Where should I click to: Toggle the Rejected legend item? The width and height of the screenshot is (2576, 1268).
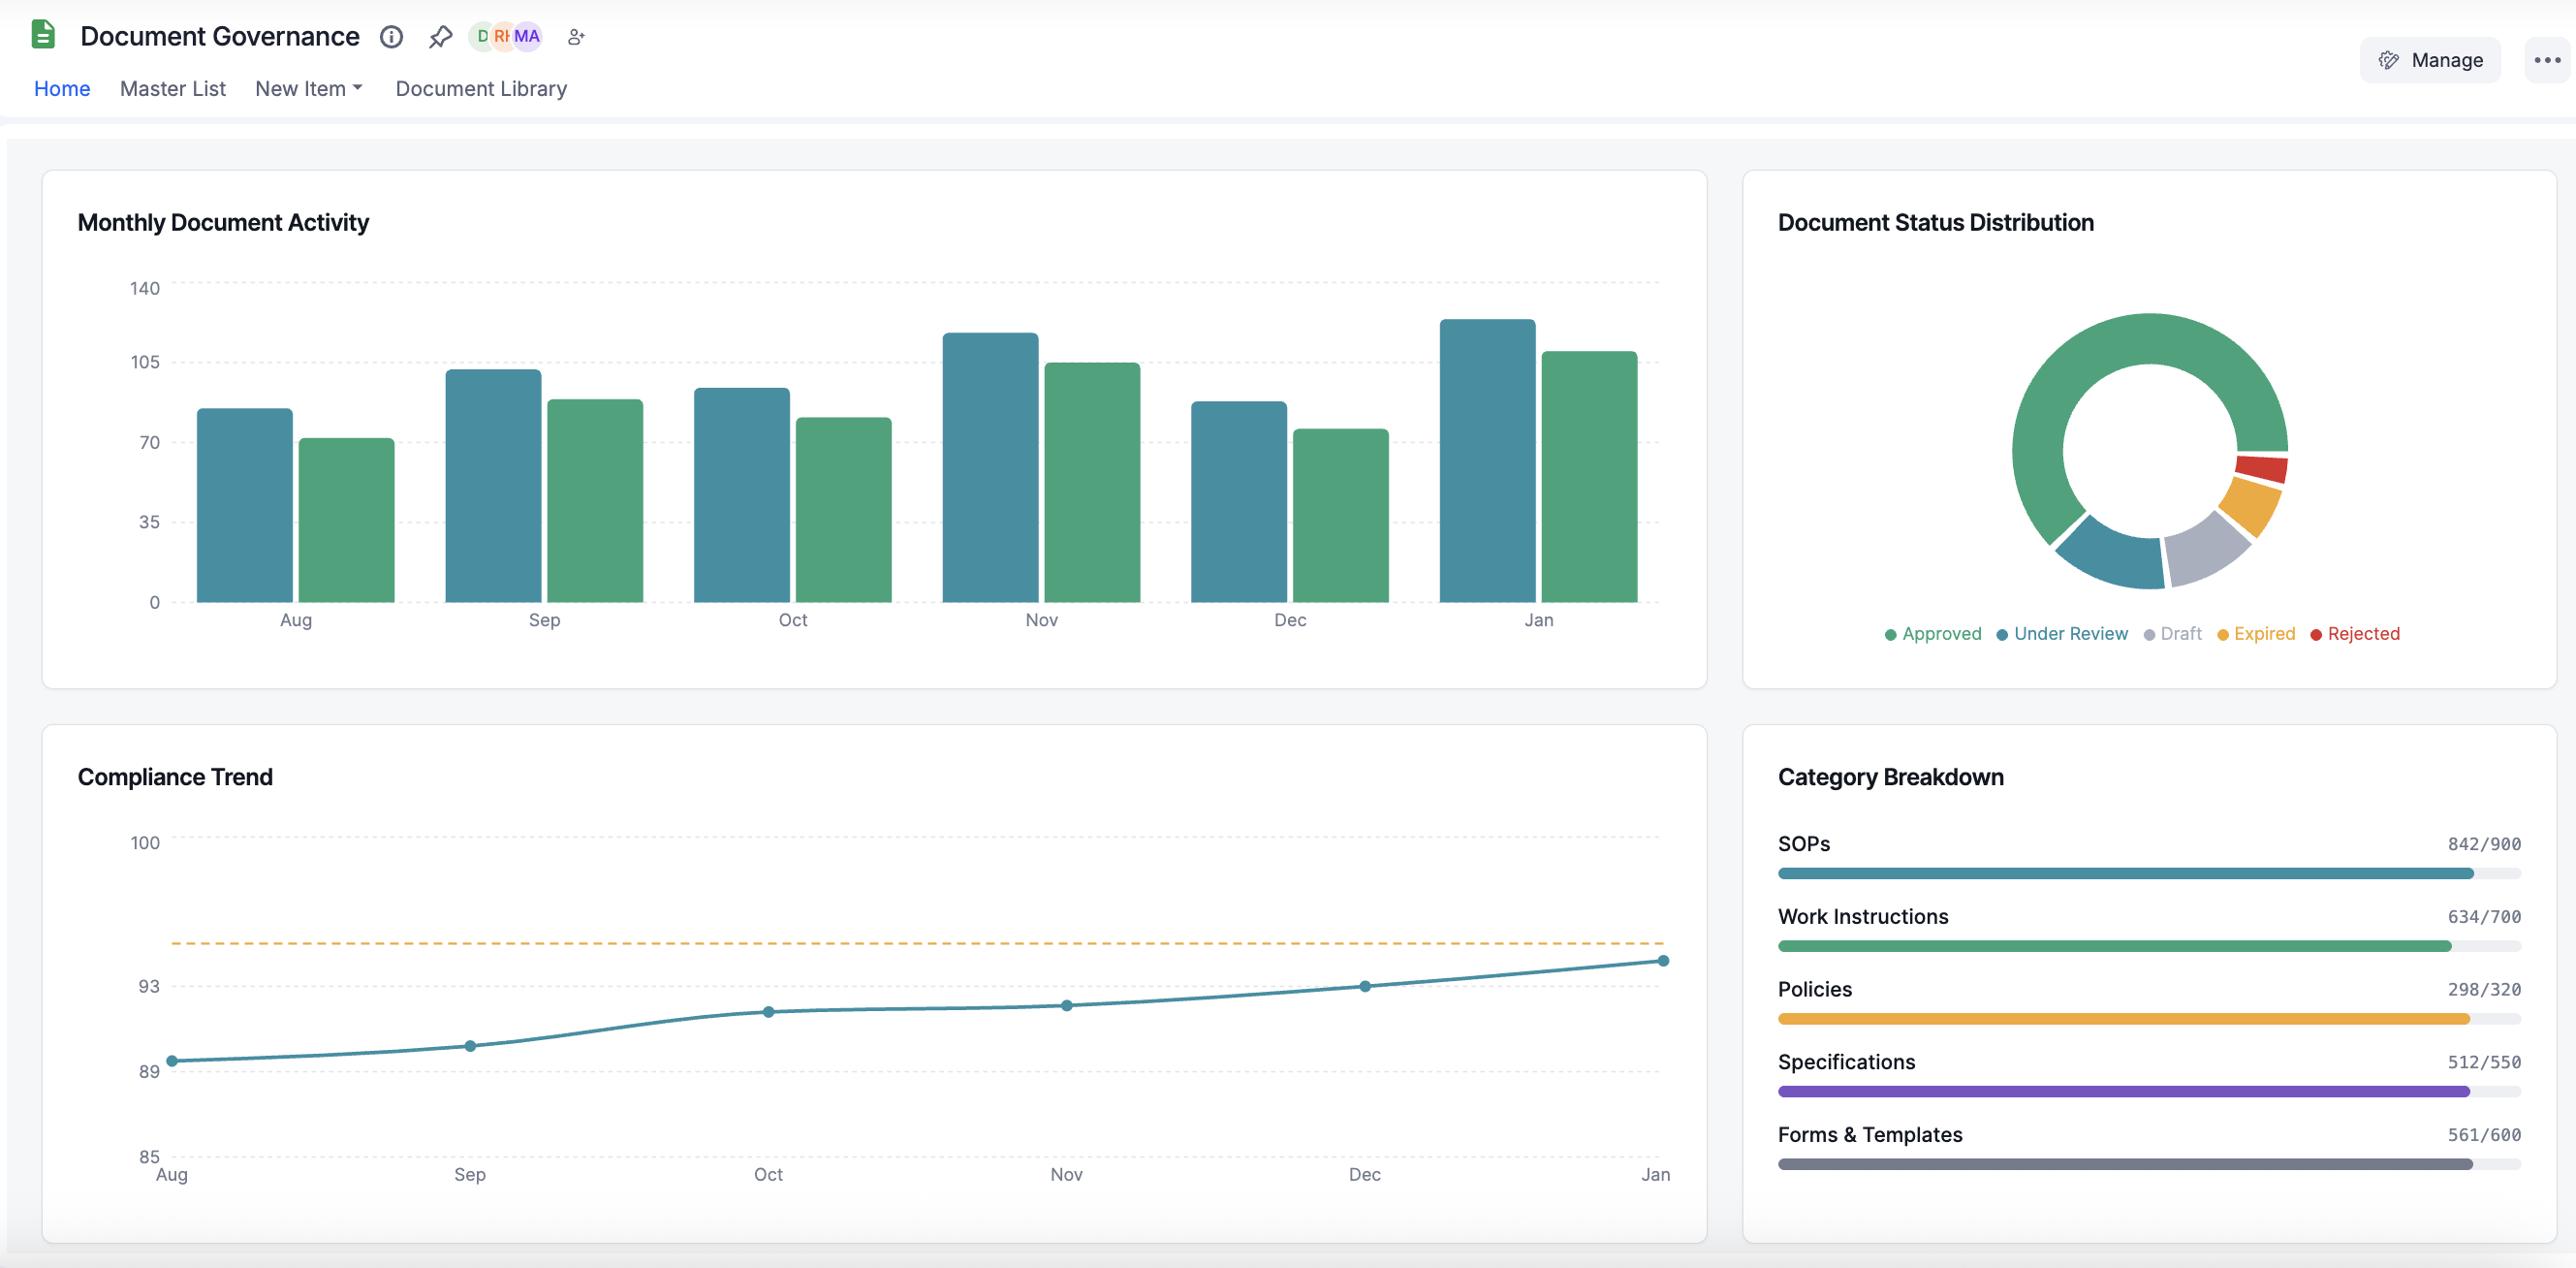[2354, 634]
